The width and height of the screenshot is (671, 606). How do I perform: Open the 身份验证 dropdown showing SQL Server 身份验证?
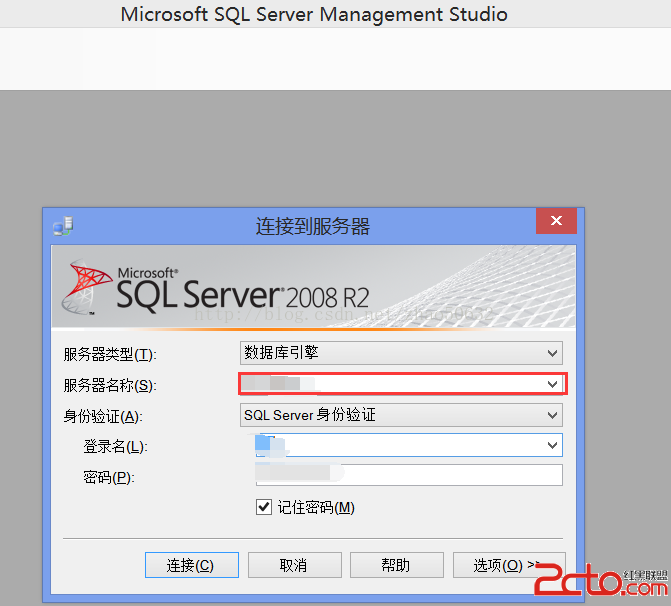click(401, 415)
